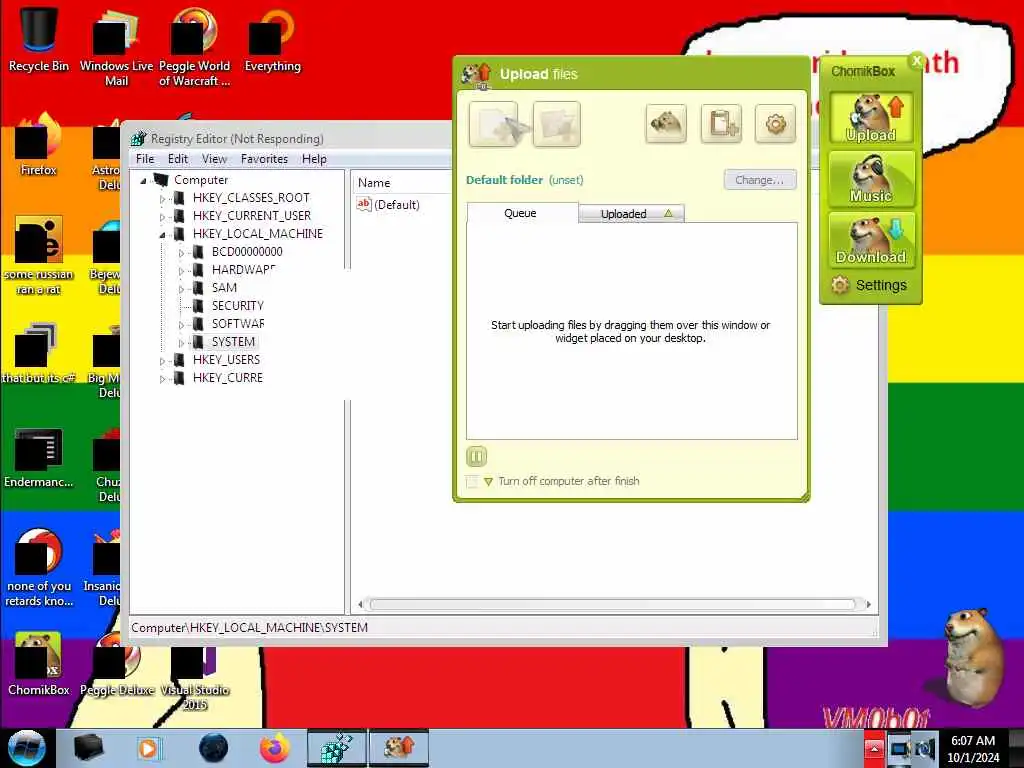The width and height of the screenshot is (1024, 768).
Task: Open Edit menu in Registry Editor
Action: (178, 159)
